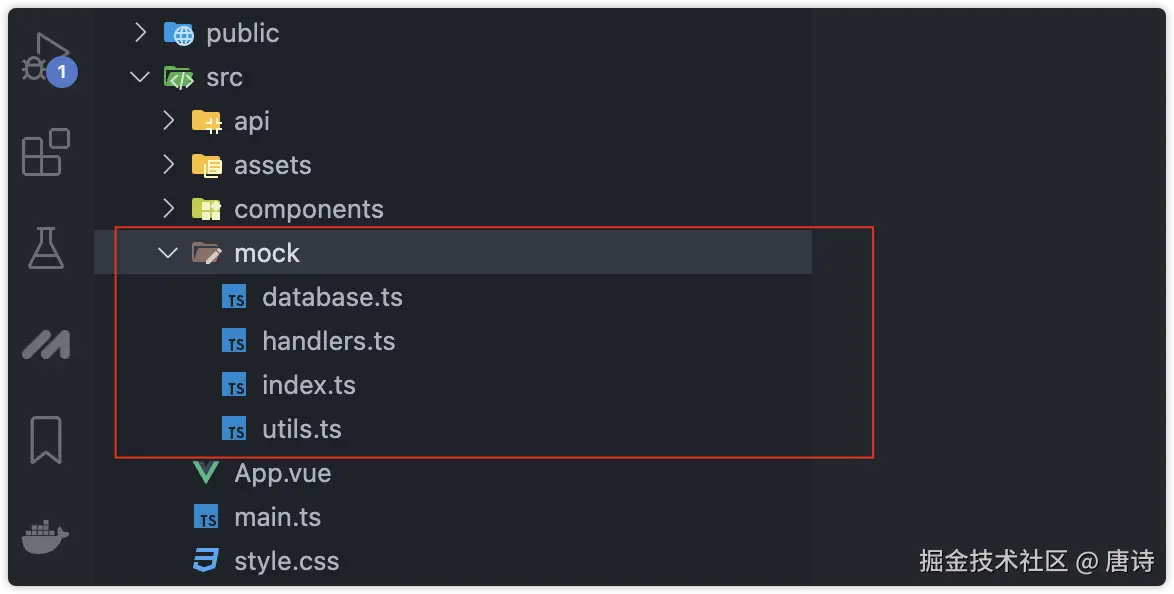
Task: Open database.ts file
Action: point(332,297)
